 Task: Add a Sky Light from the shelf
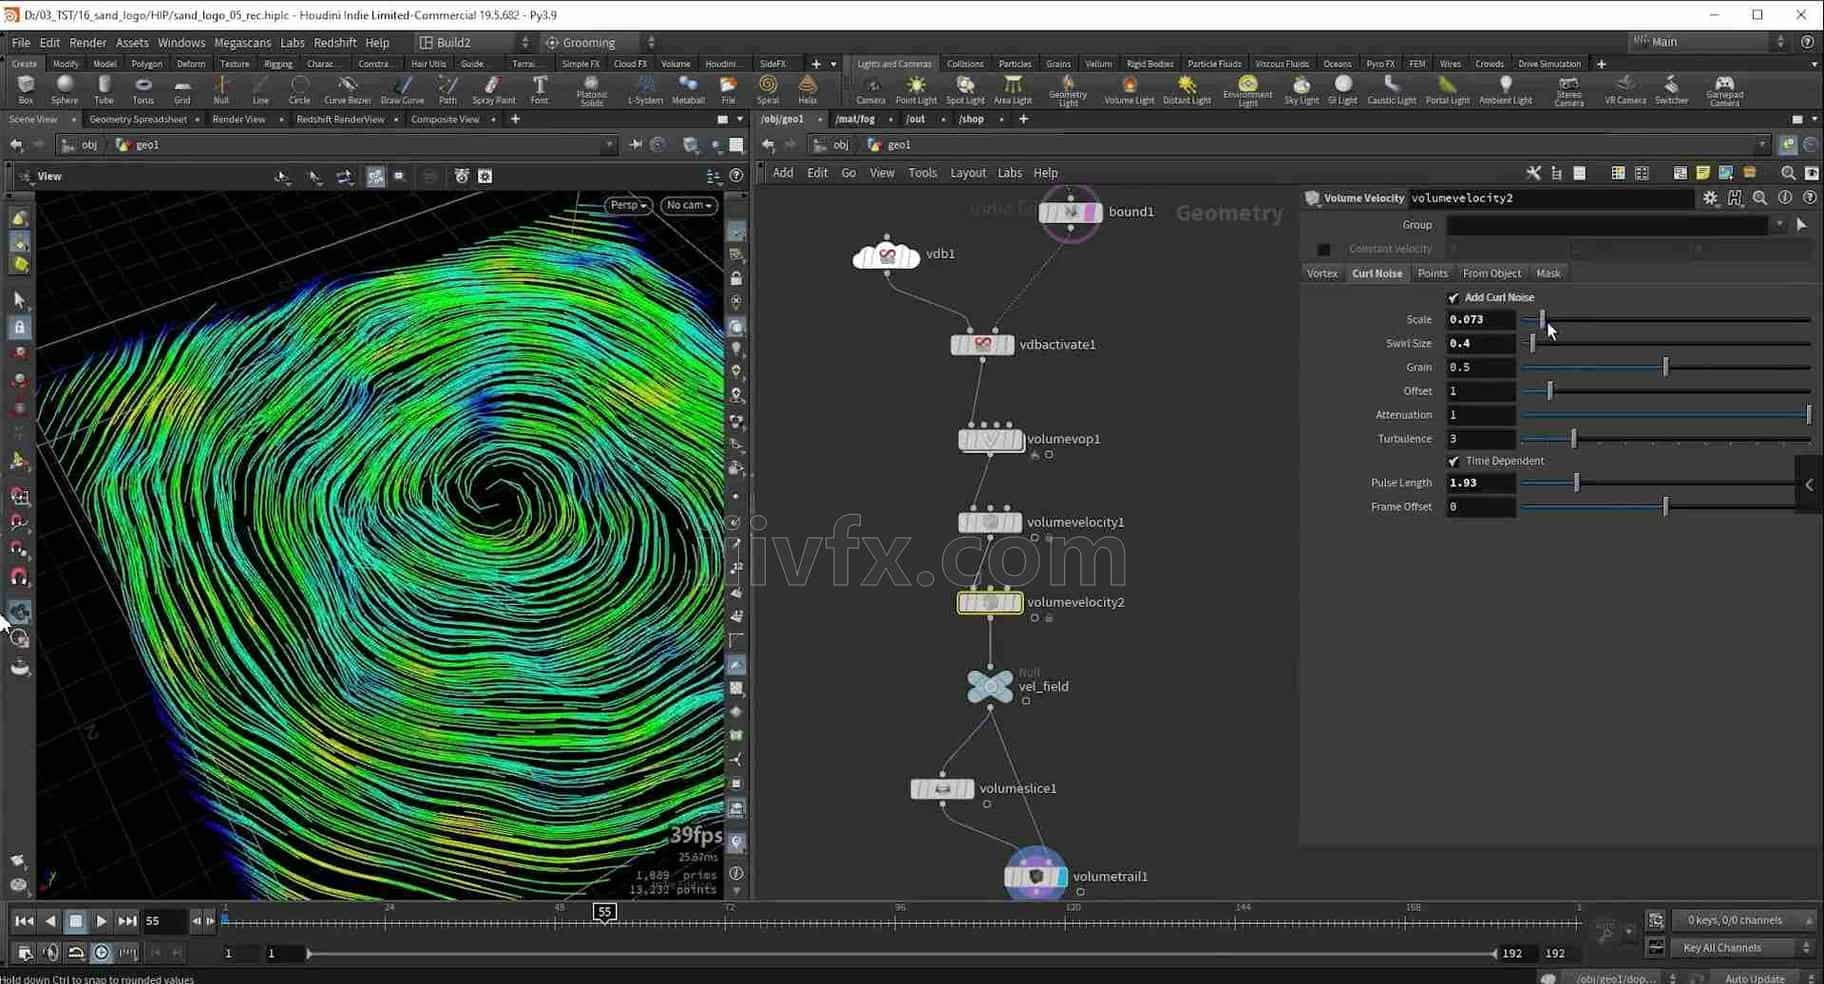tap(1301, 89)
